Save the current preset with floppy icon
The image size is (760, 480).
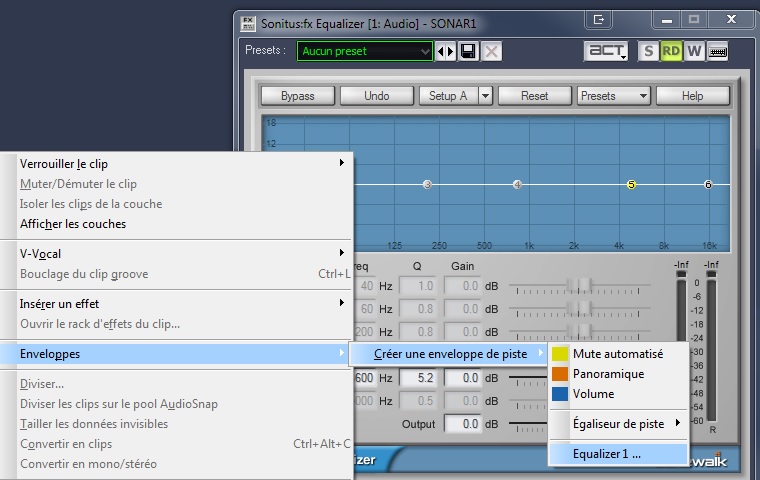[468, 51]
